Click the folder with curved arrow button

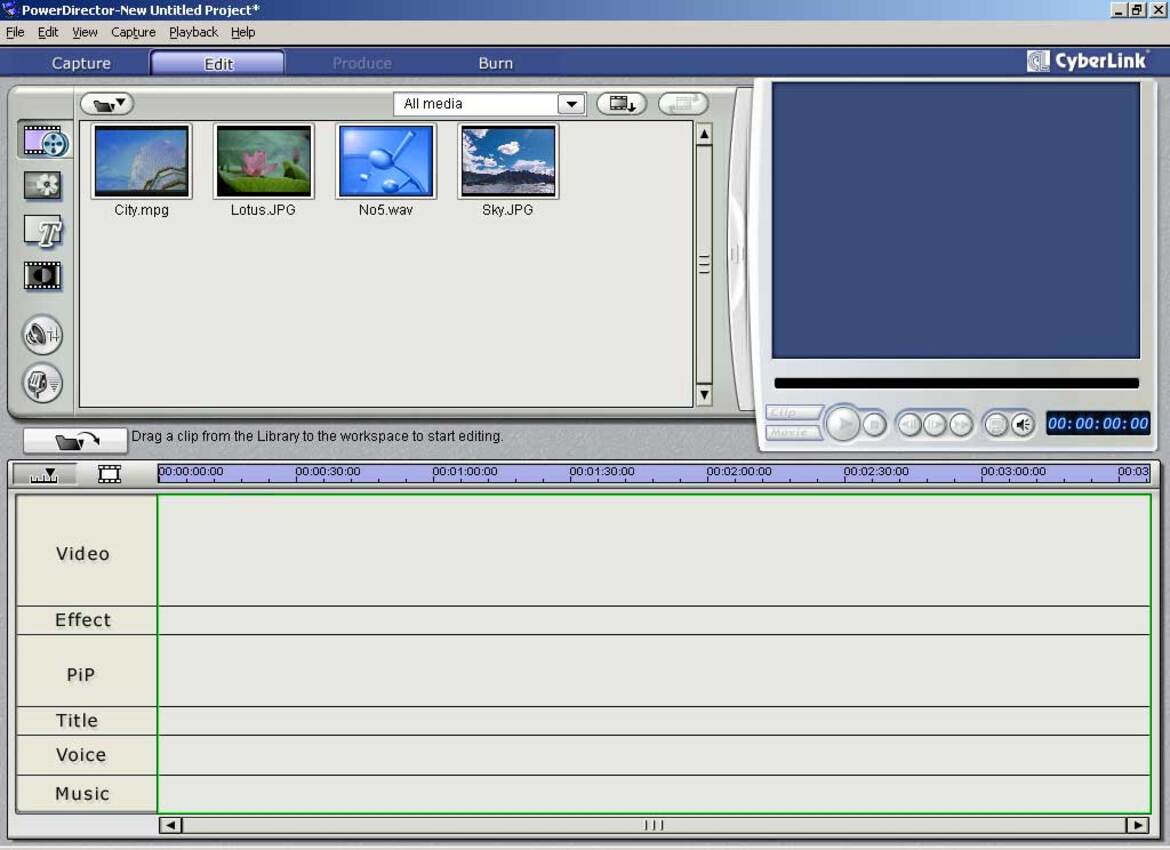[x=75, y=440]
